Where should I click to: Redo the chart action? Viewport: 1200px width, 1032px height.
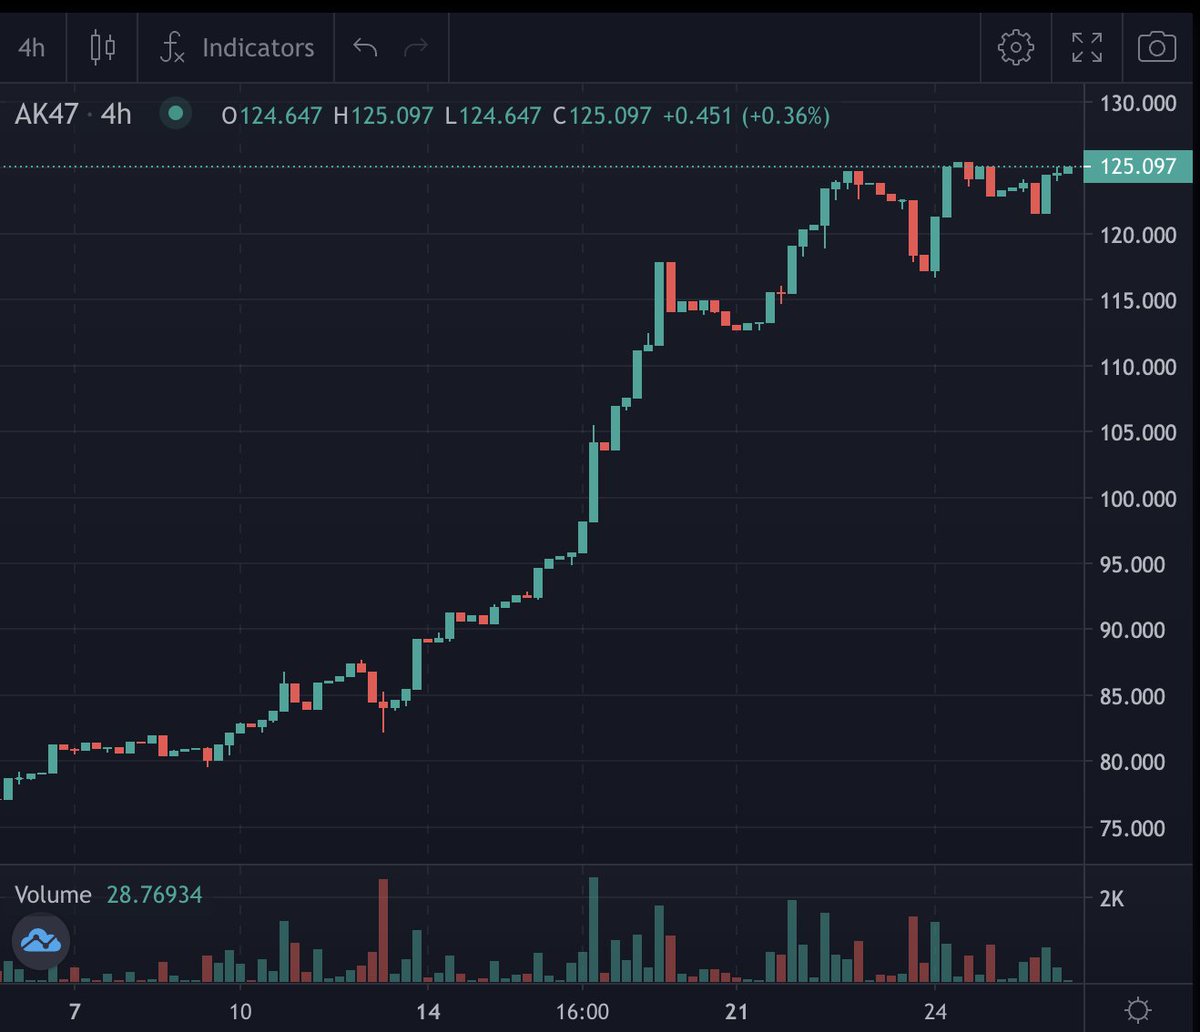(415, 47)
